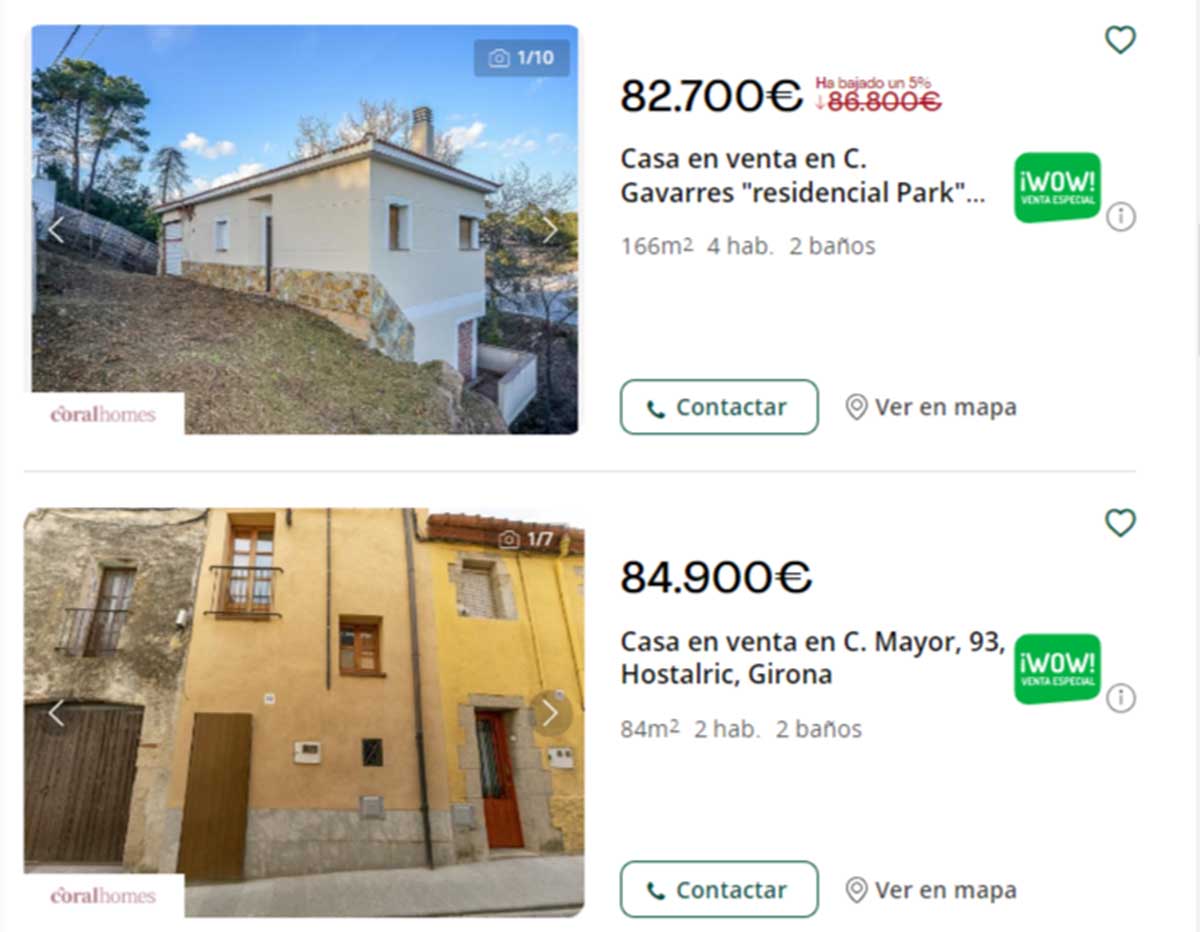
Task: Contact seller of the 84.900€ house
Action: coord(719,889)
